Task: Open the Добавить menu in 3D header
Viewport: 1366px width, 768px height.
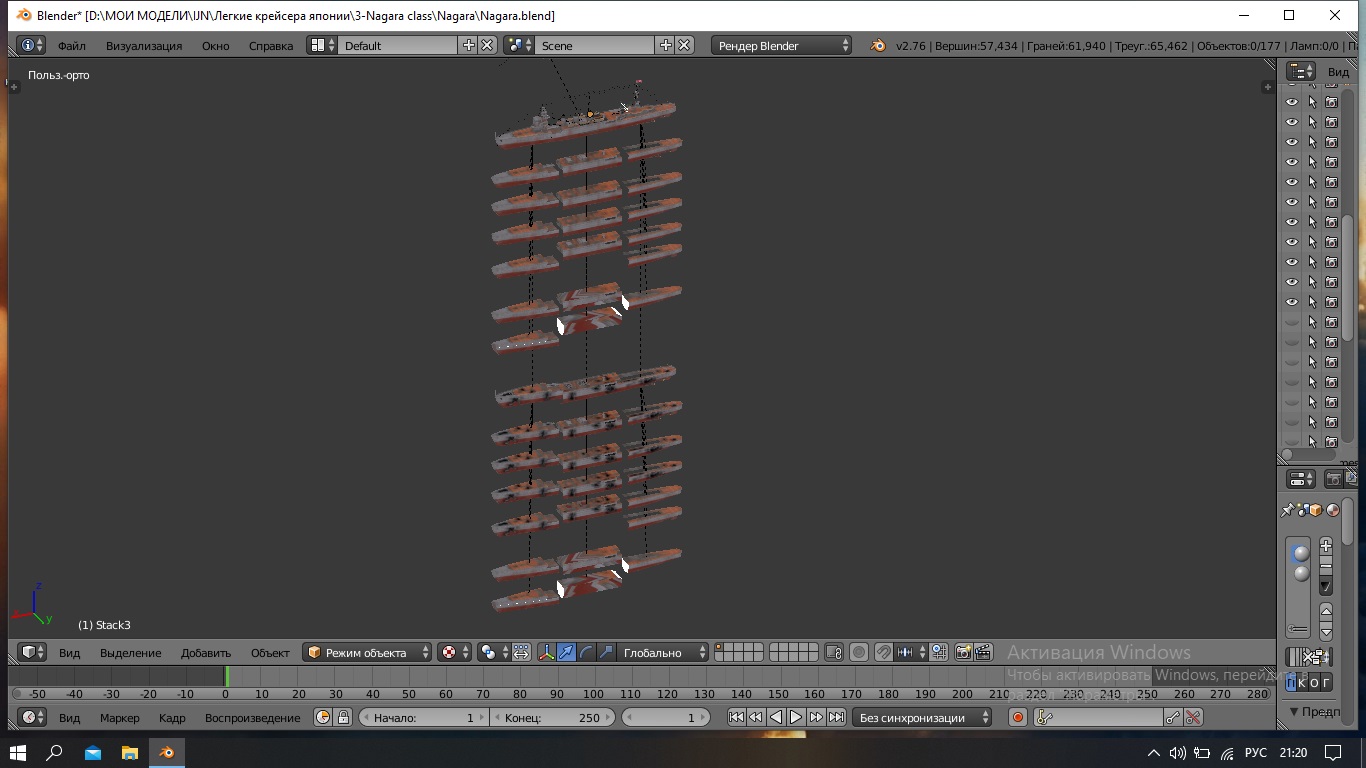Action: pyautogui.click(x=205, y=652)
